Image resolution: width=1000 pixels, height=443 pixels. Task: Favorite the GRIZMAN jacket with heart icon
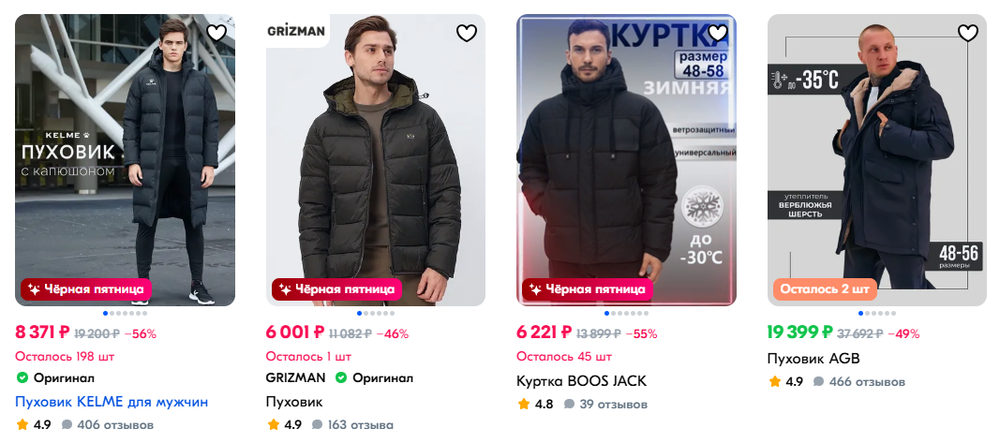[467, 33]
